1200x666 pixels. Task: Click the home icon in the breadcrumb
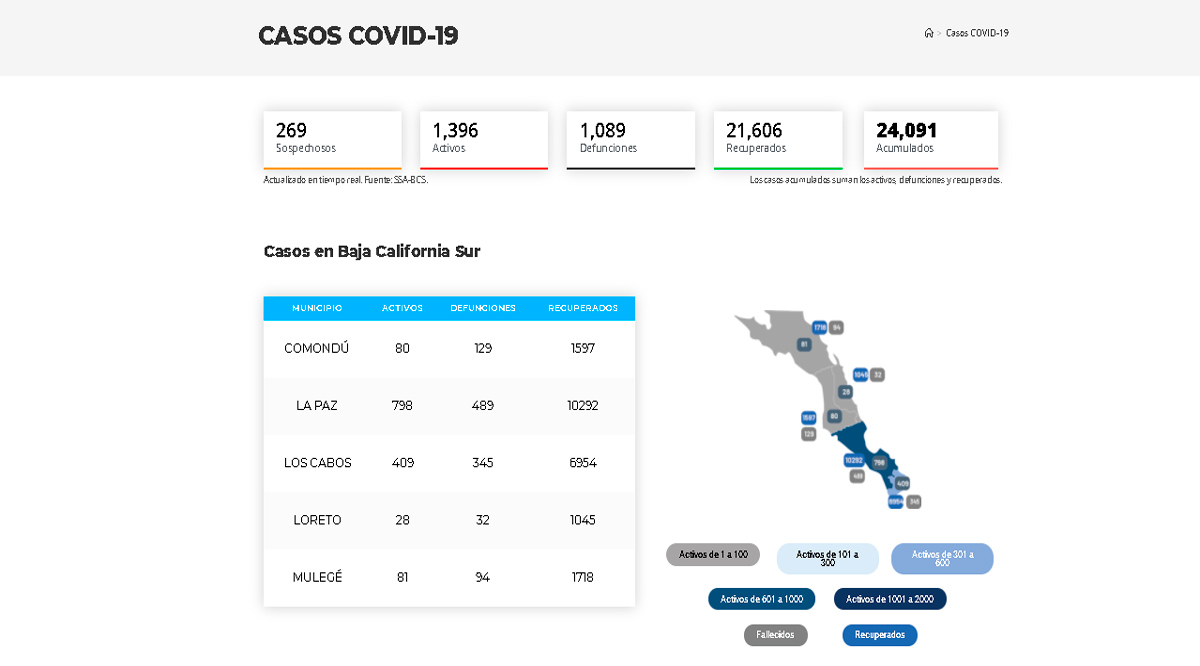[929, 33]
